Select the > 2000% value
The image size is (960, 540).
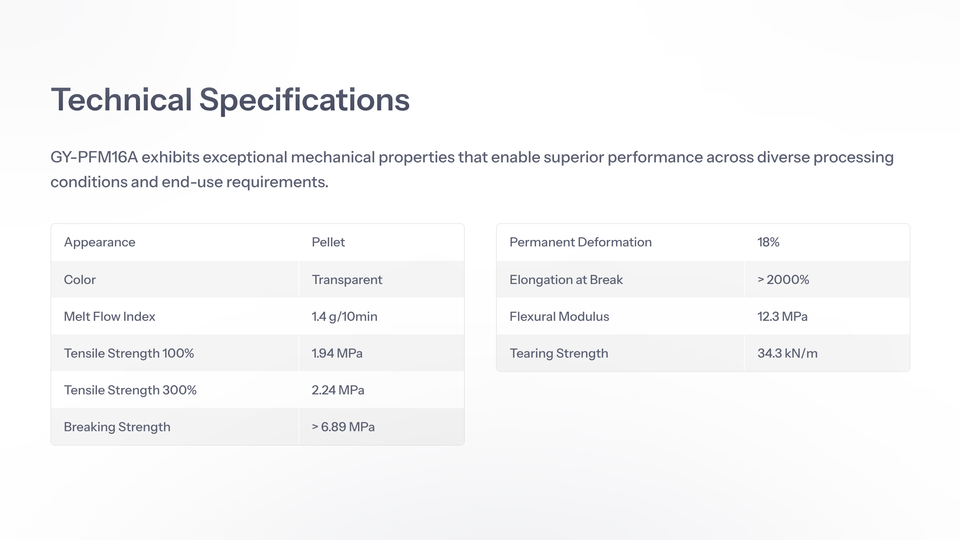tap(783, 280)
